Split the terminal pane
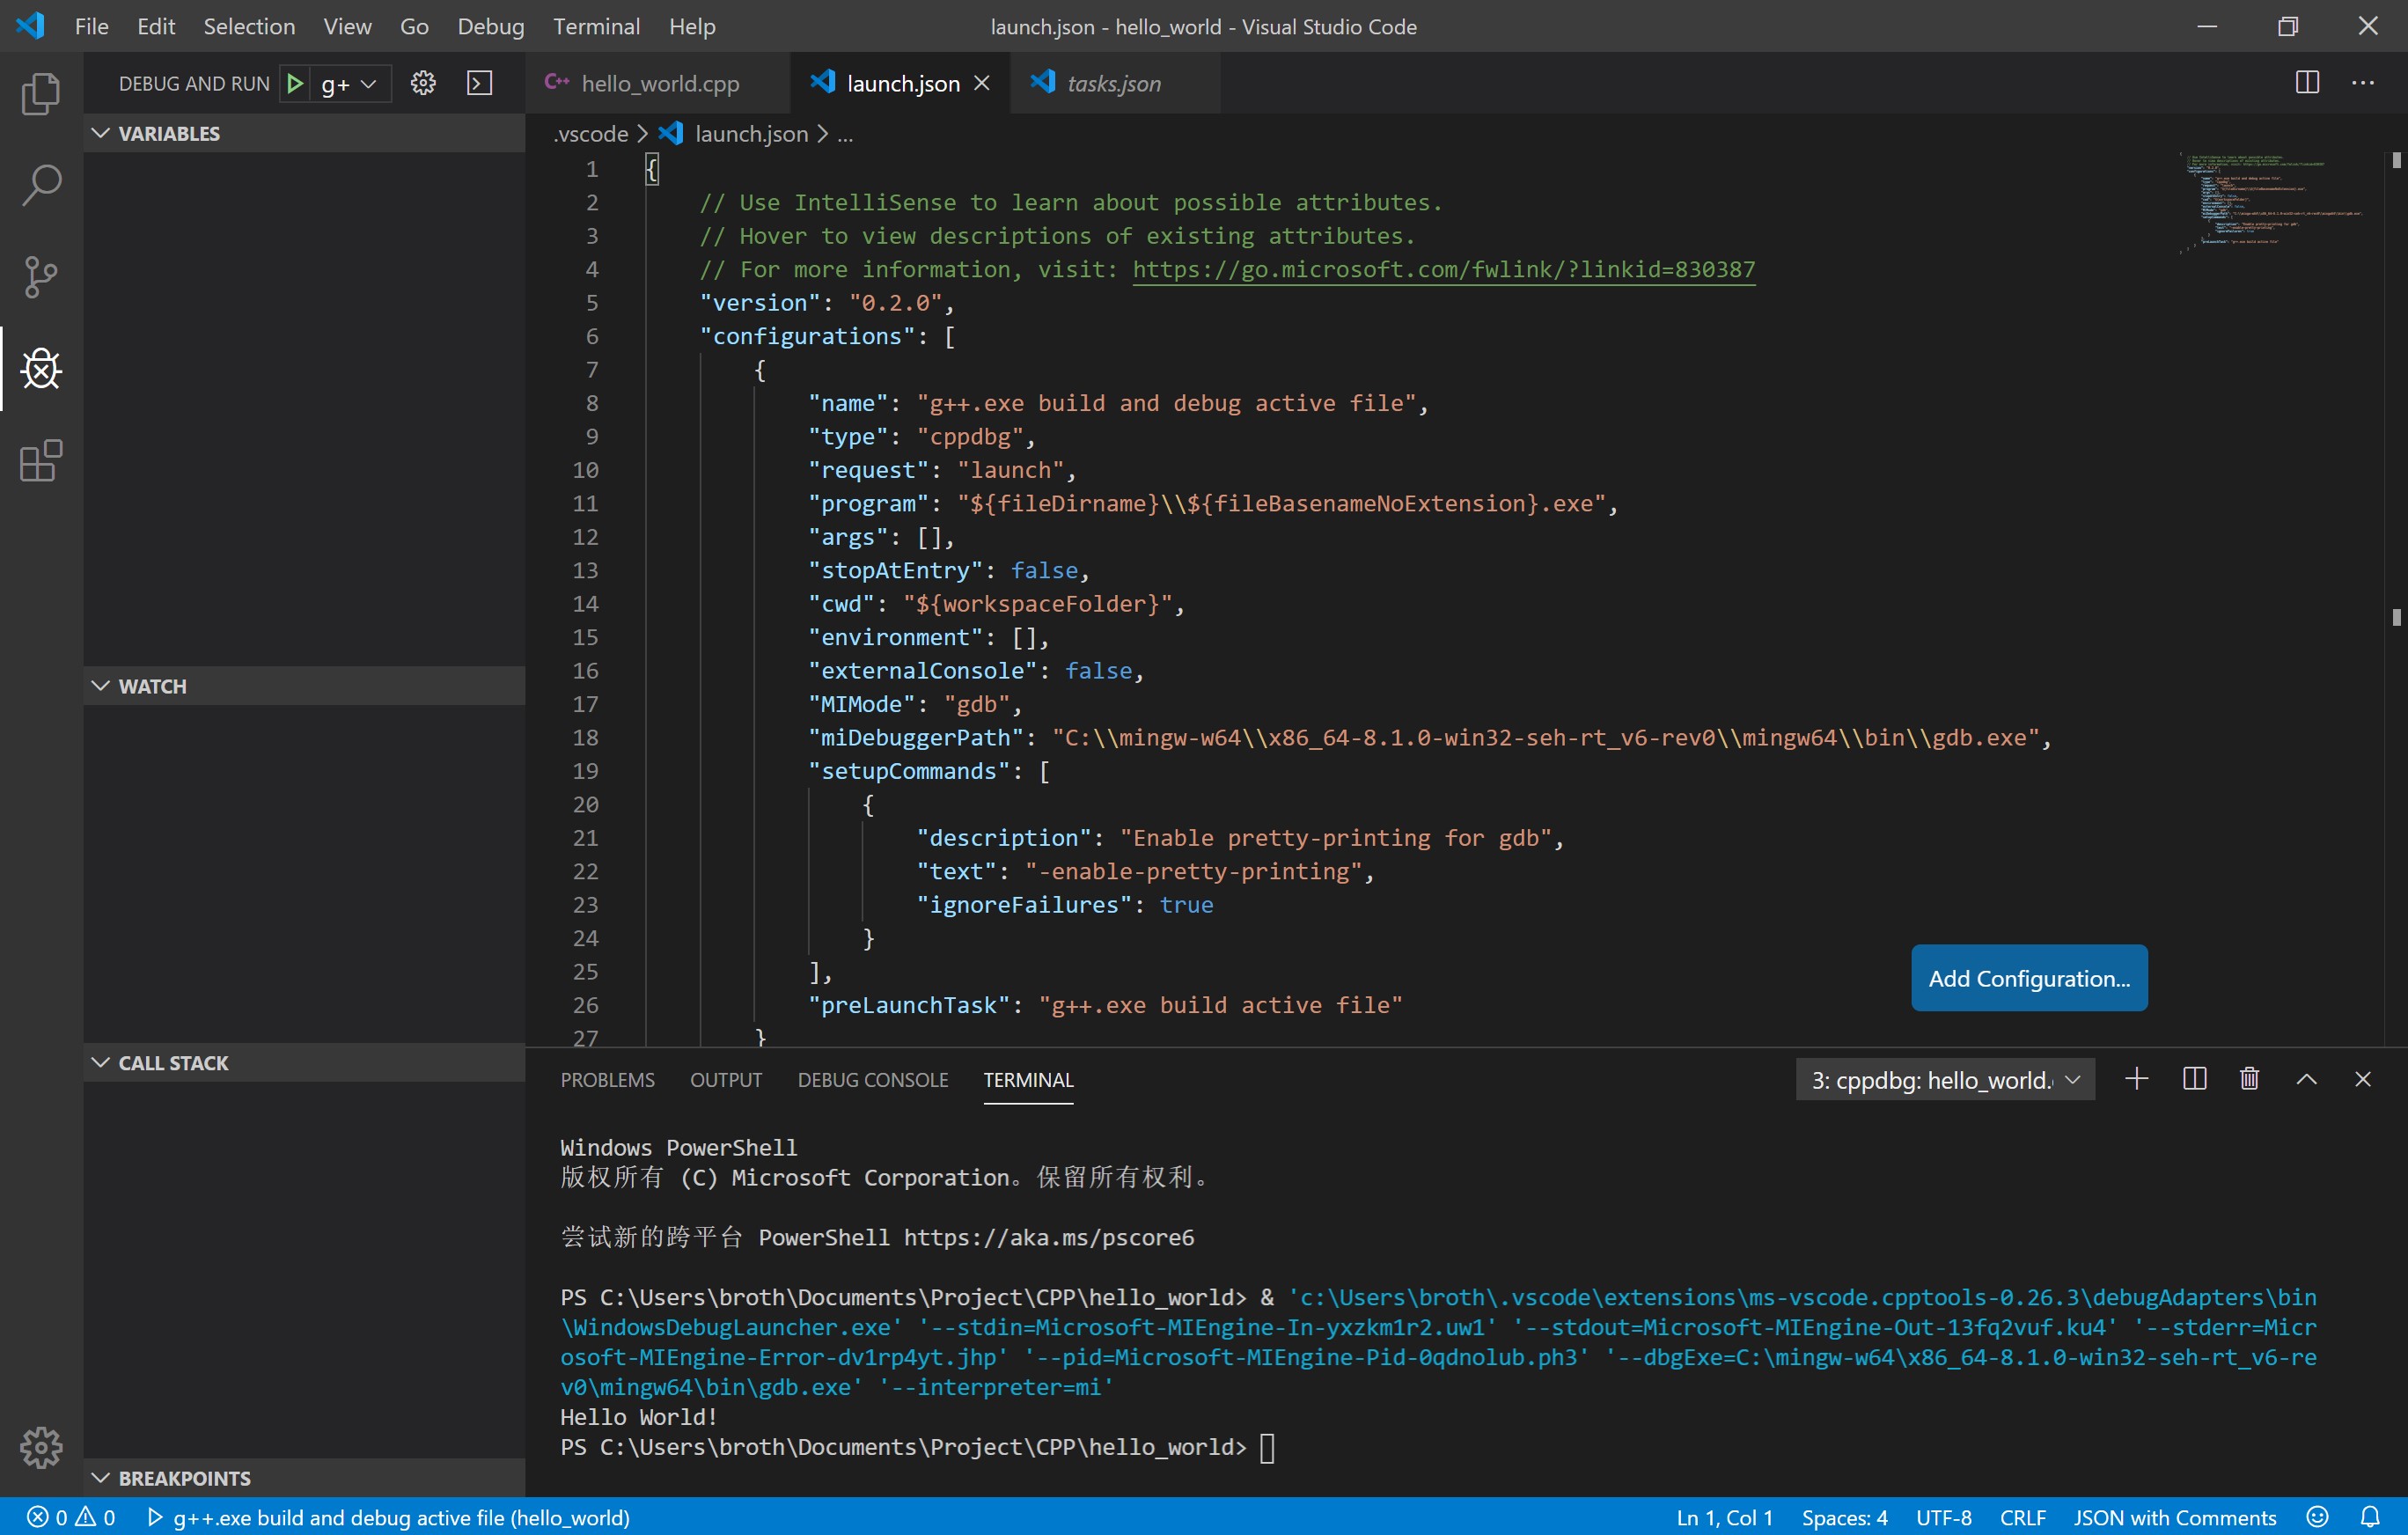Screen dimensions: 2408x1535 (2194, 1079)
